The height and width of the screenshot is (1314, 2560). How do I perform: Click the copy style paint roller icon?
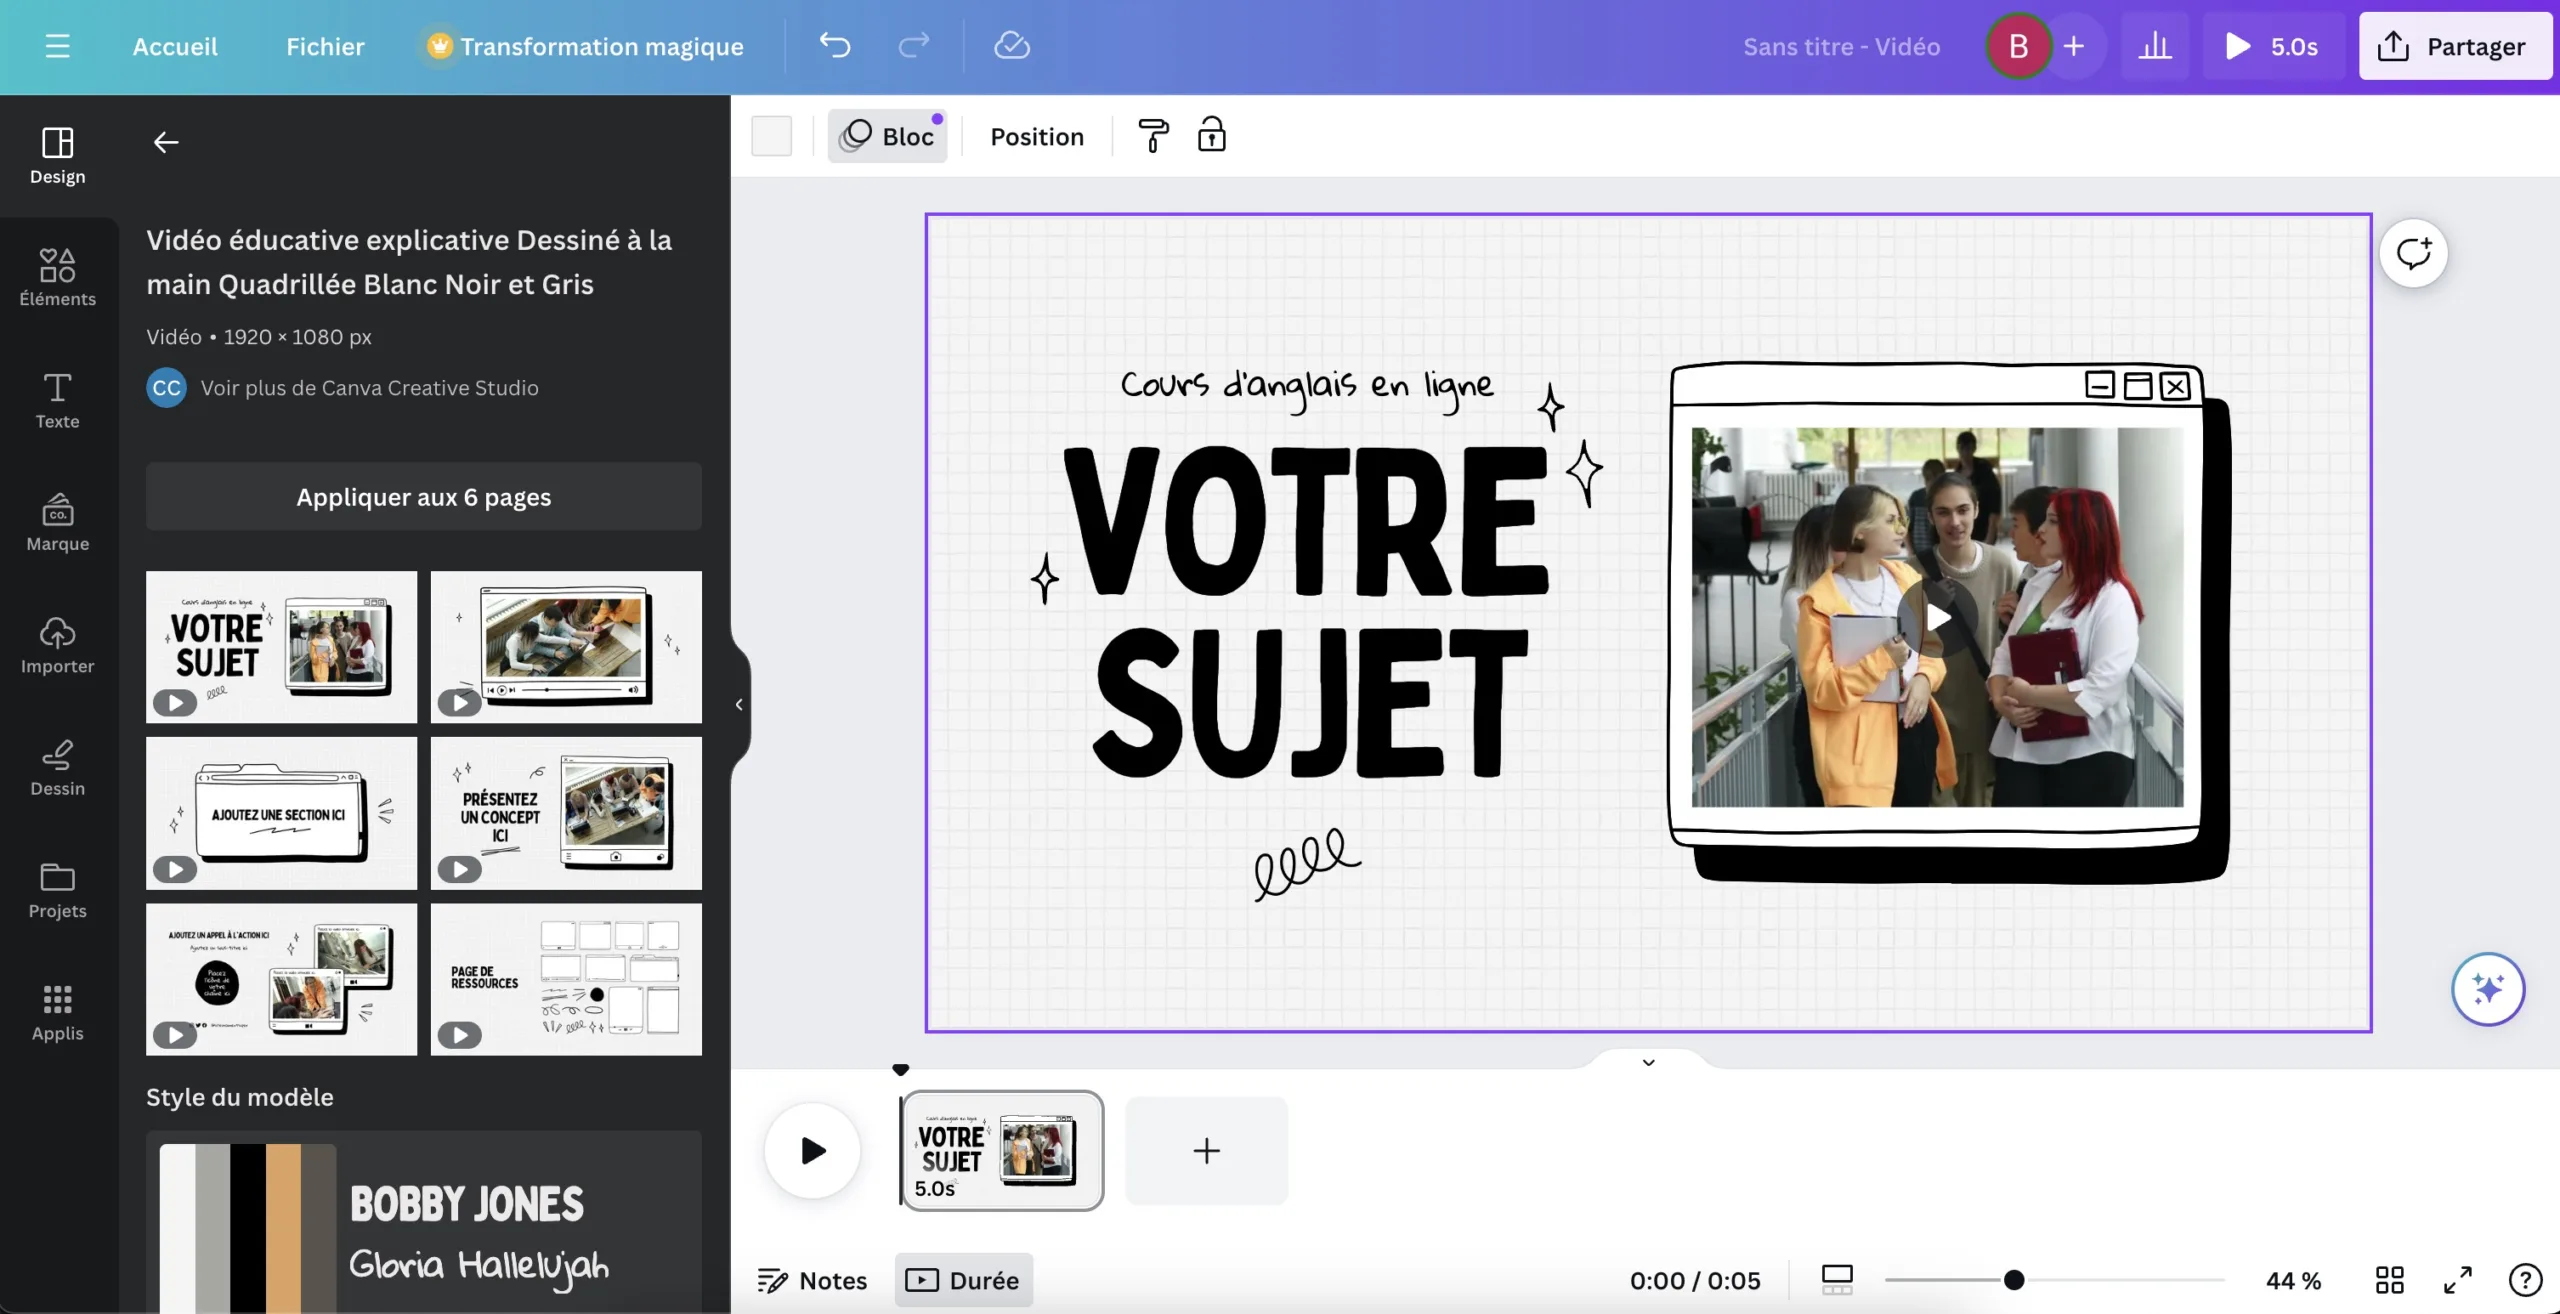point(1152,136)
